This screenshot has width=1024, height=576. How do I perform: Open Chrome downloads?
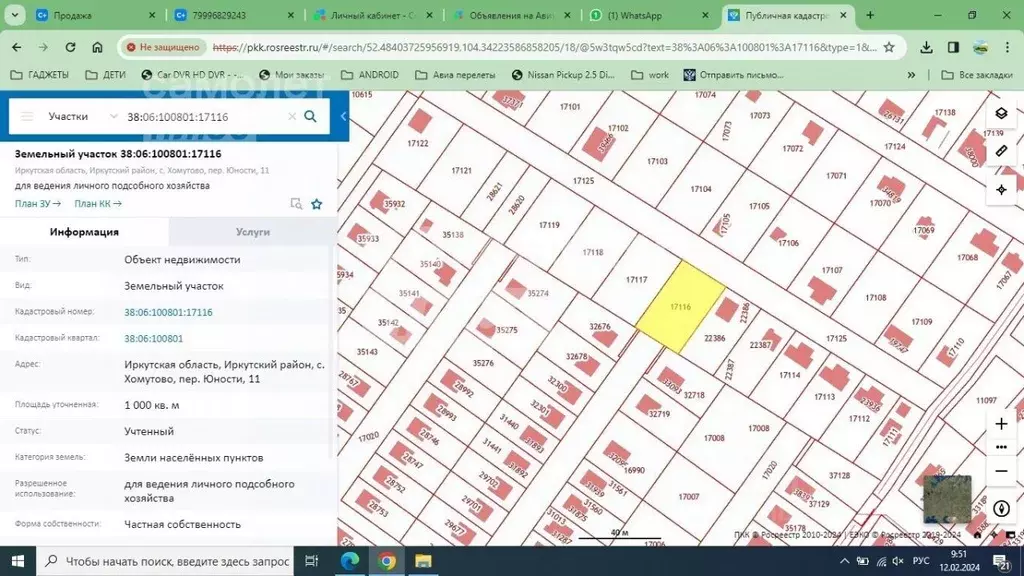[x=926, y=47]
